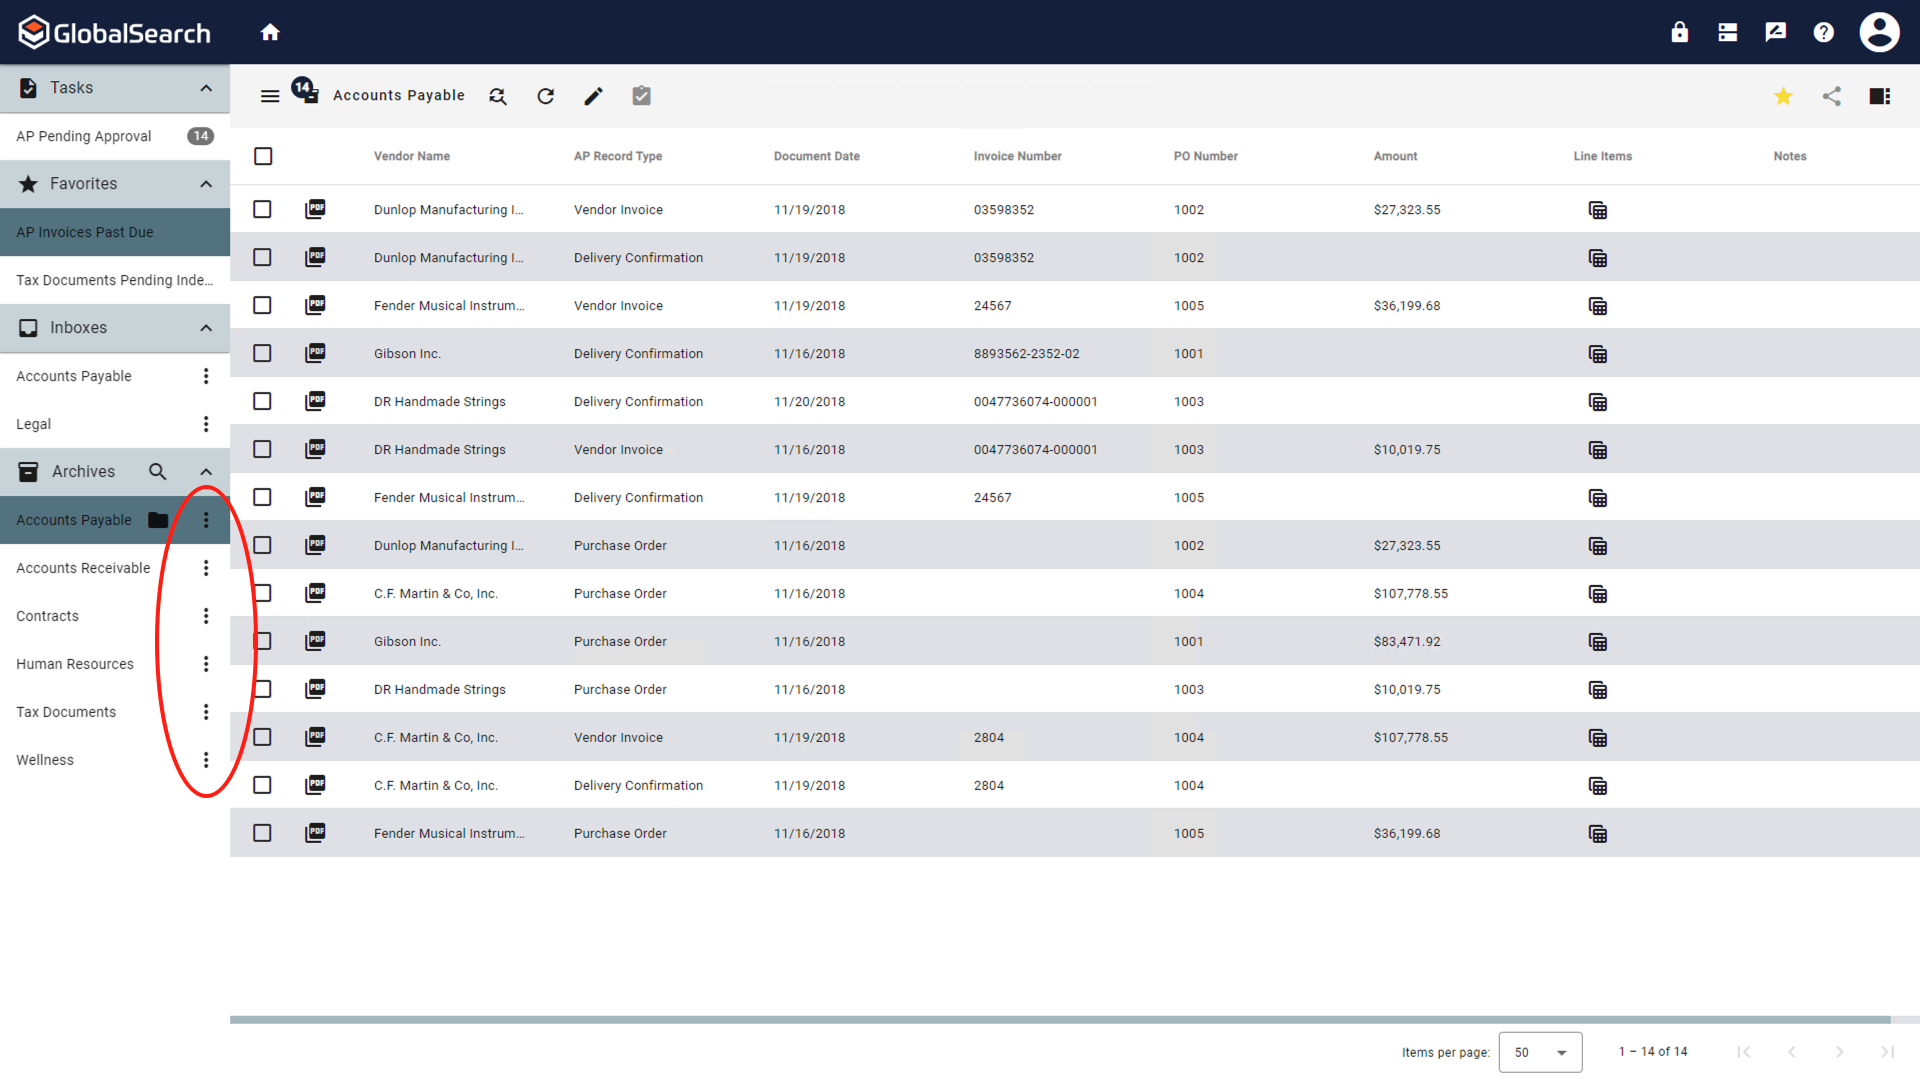The height and width of the screenshot is (1080, 1920).
Task: Expand the Archives section in sidebar
Action: point(204,471)
